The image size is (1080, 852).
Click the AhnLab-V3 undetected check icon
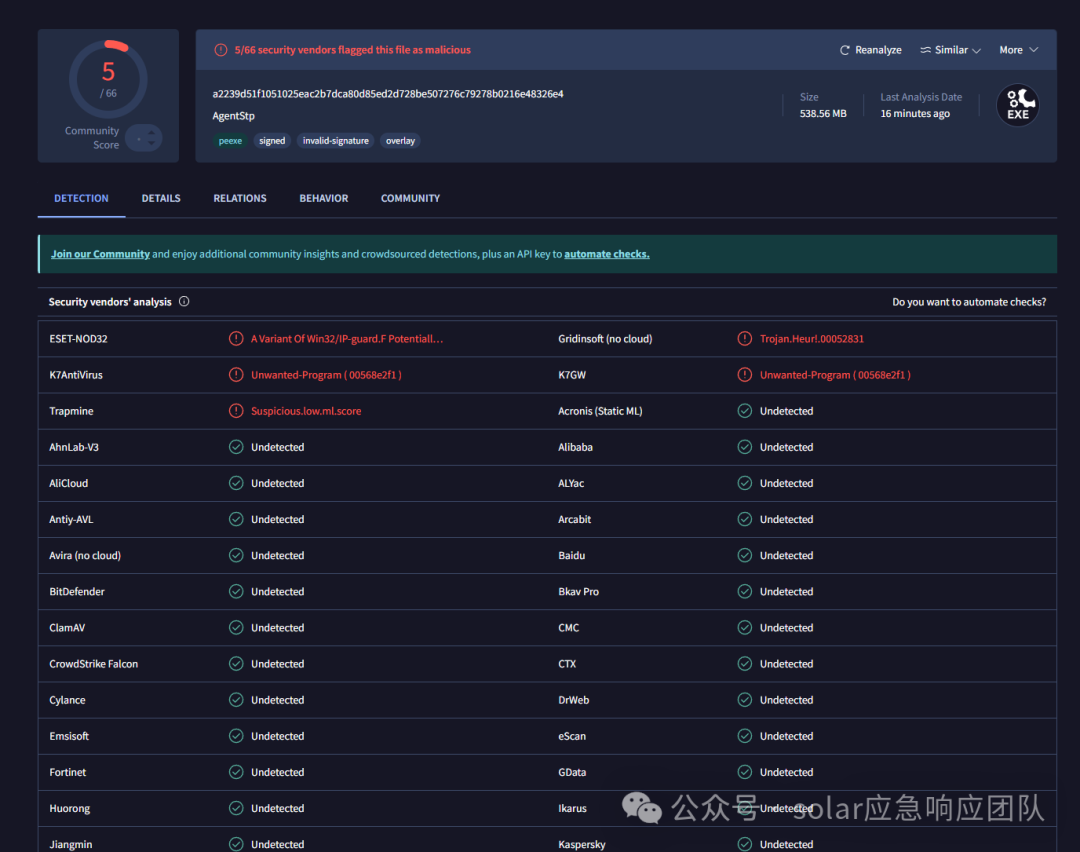236,447
